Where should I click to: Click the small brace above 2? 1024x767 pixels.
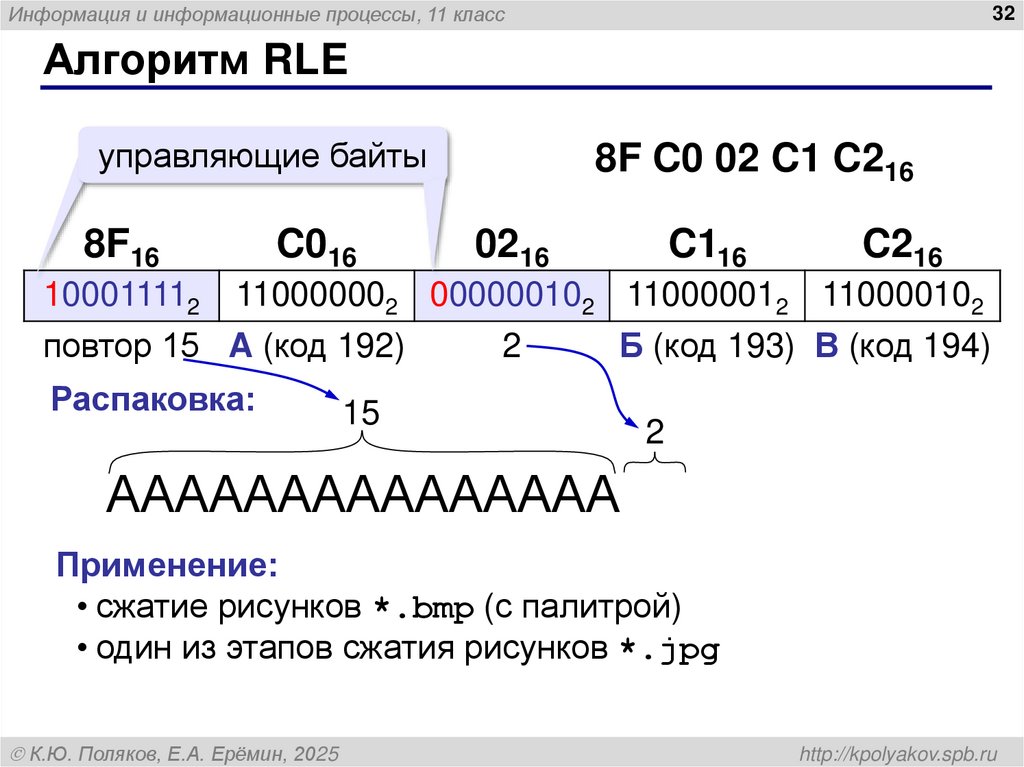(655, 463)
